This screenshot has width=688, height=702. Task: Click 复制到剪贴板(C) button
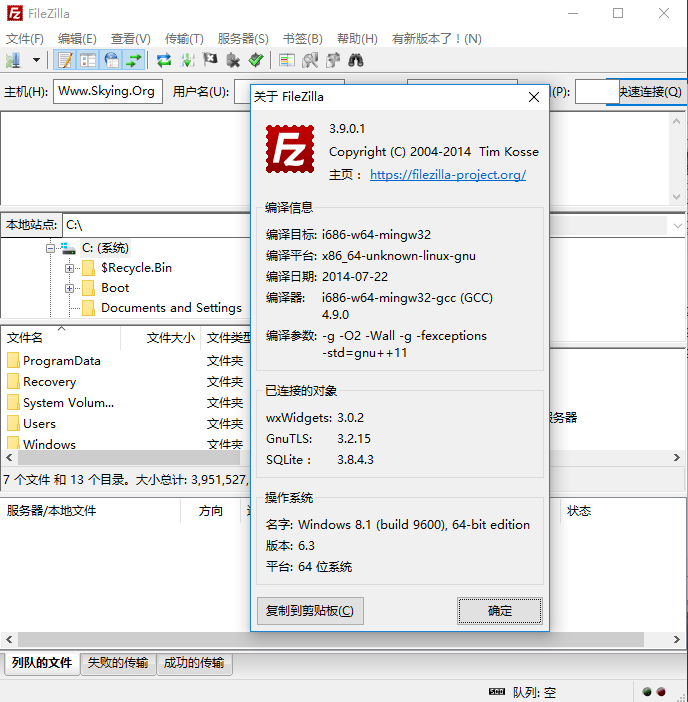310,611
